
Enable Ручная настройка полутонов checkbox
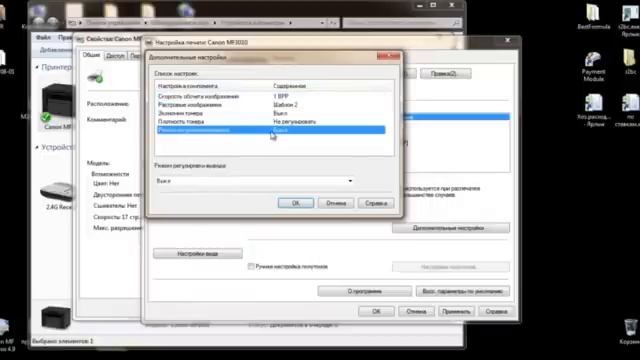click(x=251, y=267)
